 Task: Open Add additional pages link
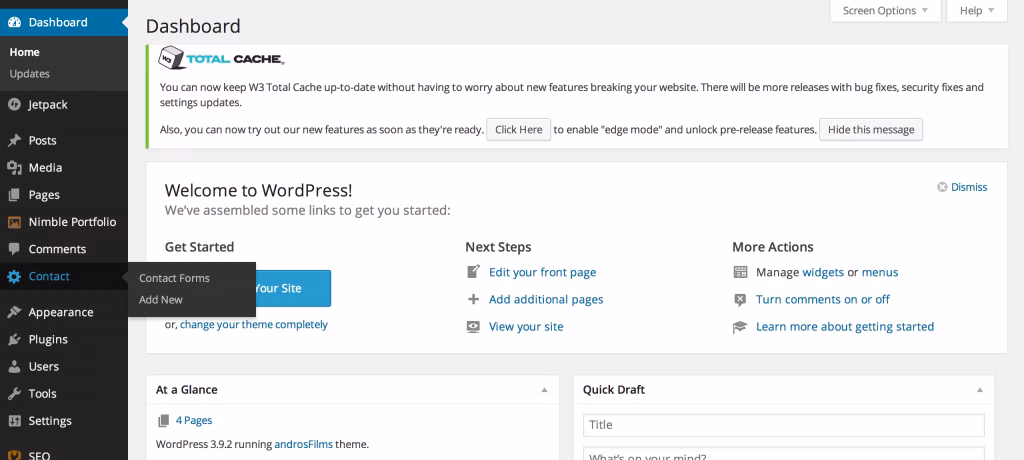[546, 299]
